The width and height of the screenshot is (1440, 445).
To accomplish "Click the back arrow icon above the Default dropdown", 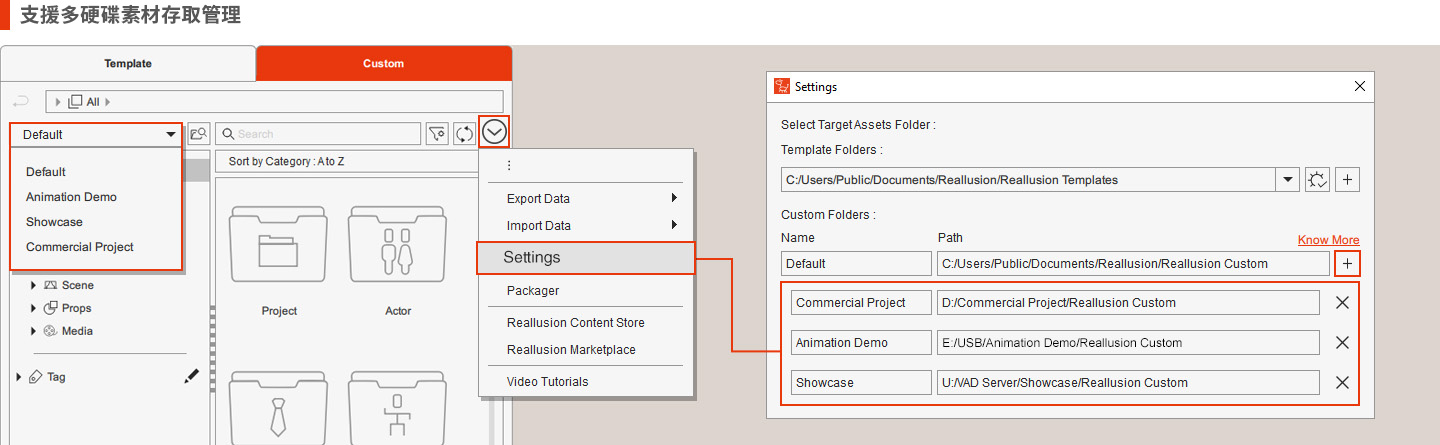I will [x=21, y=102].
